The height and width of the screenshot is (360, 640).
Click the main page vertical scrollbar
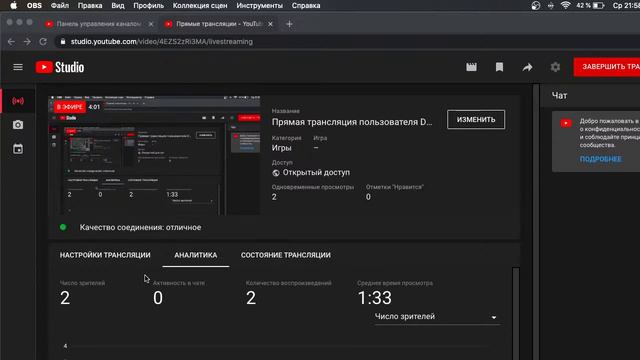[x=536, y=222]
